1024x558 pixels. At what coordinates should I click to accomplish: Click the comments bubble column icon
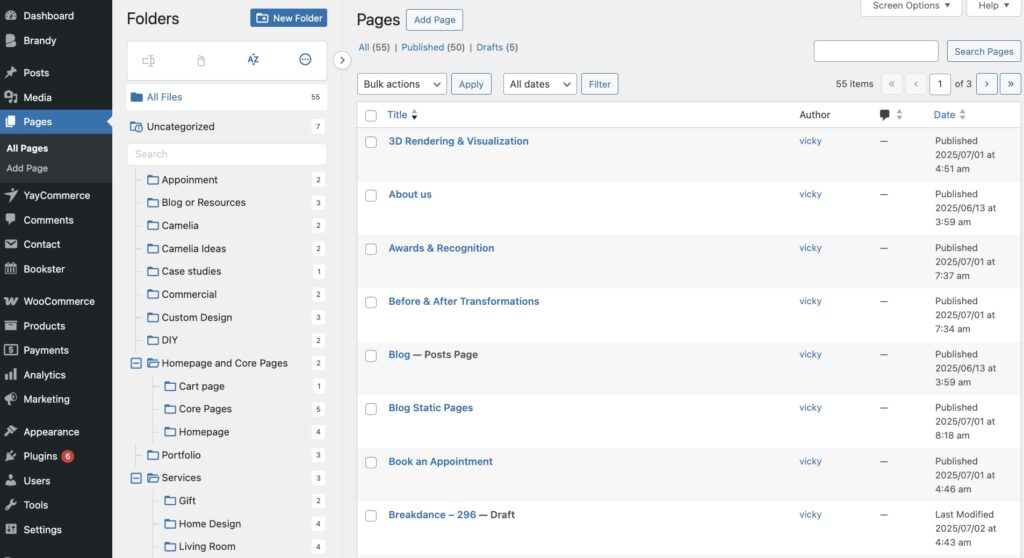tap(884, 115)
